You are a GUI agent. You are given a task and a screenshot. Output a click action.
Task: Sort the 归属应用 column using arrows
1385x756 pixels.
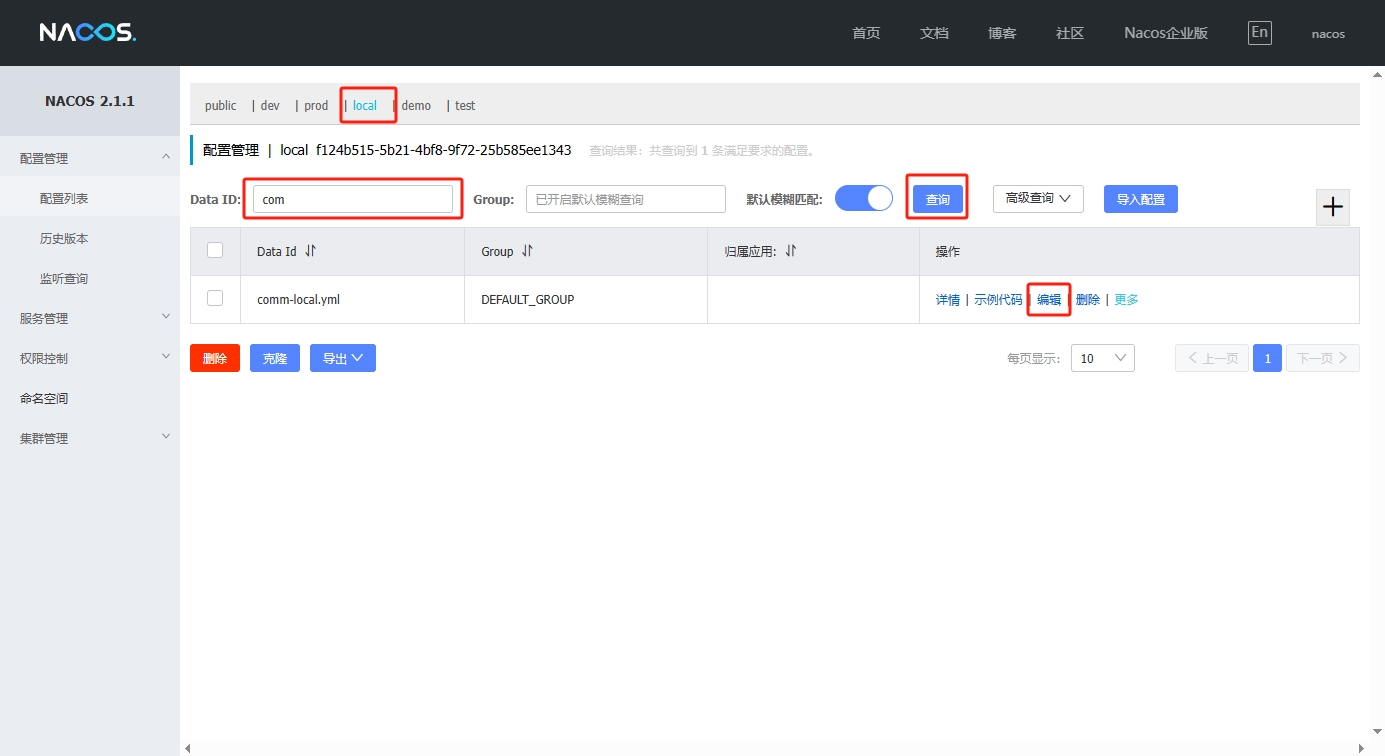[790, 251]
